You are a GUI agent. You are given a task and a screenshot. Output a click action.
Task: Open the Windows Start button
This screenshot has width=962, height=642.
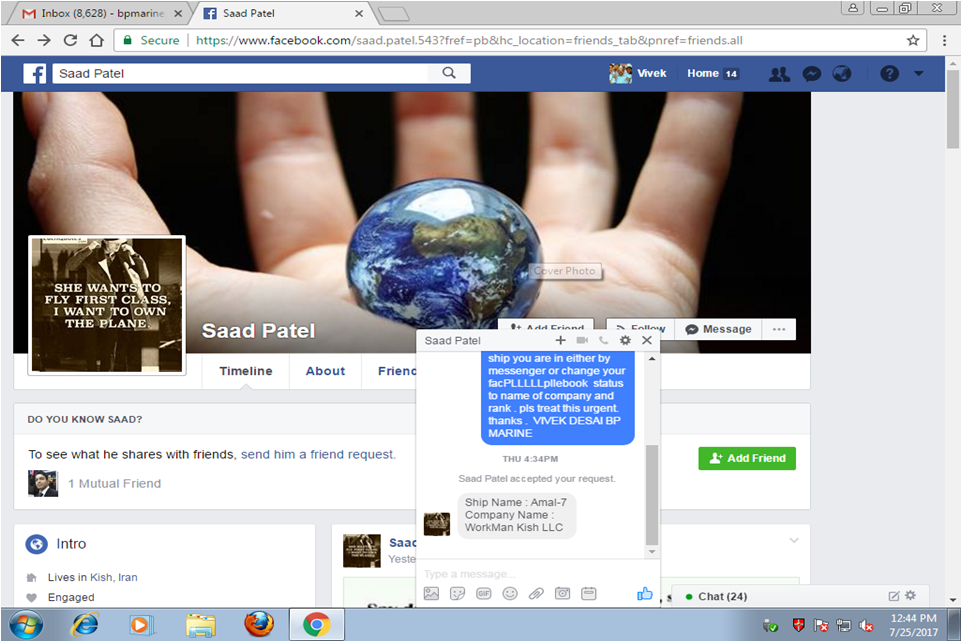(x=25, y=625)
